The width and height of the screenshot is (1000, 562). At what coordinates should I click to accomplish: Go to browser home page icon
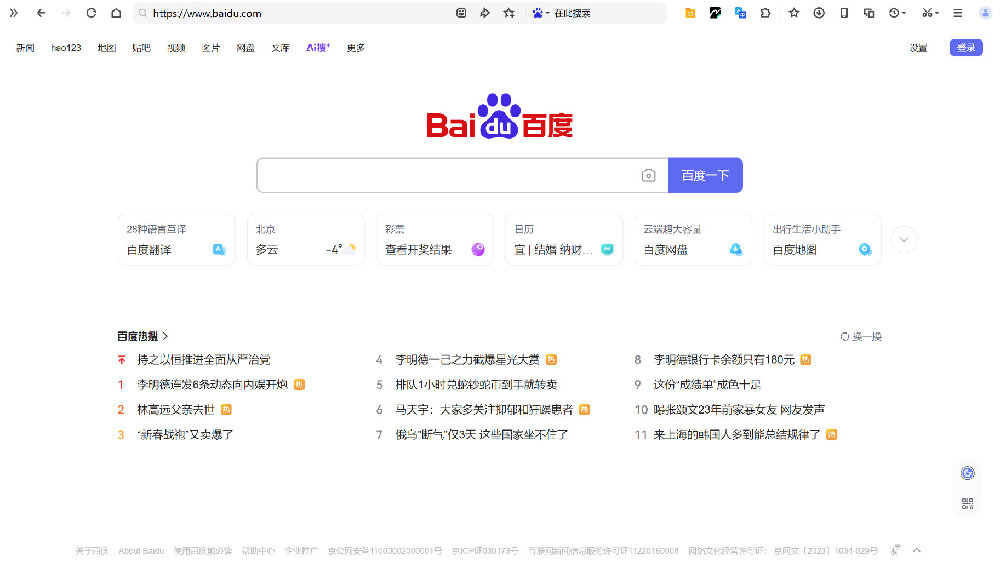[116, 13]
